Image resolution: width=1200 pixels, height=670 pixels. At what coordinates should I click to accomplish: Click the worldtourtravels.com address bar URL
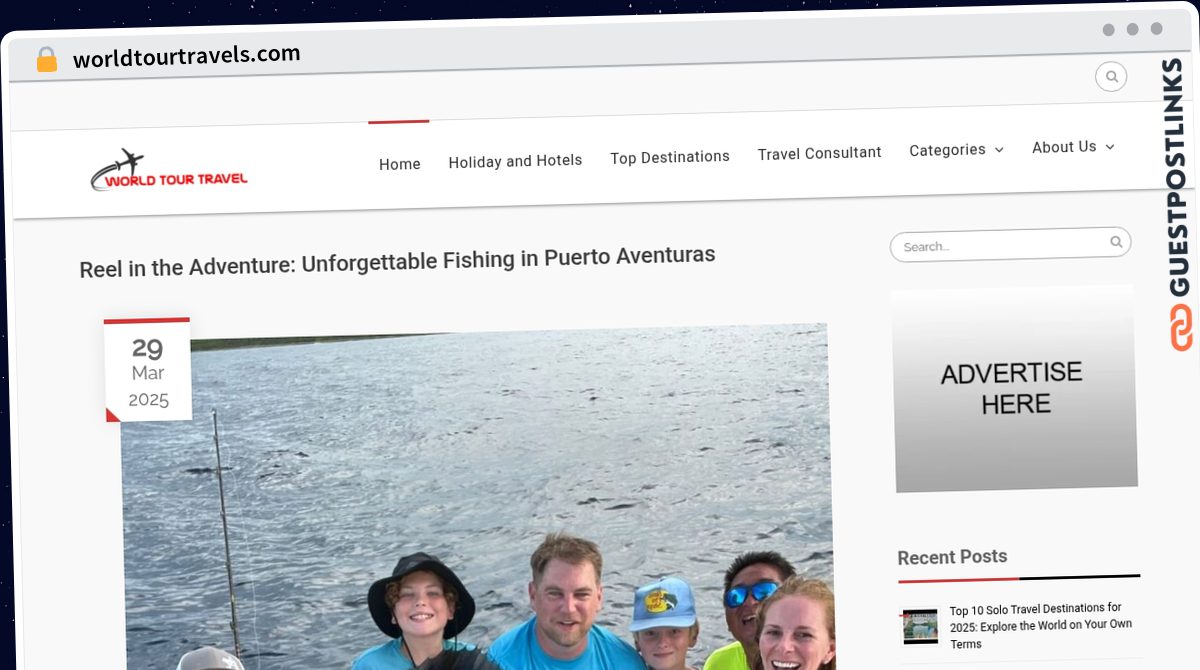(x=186, y=57)
